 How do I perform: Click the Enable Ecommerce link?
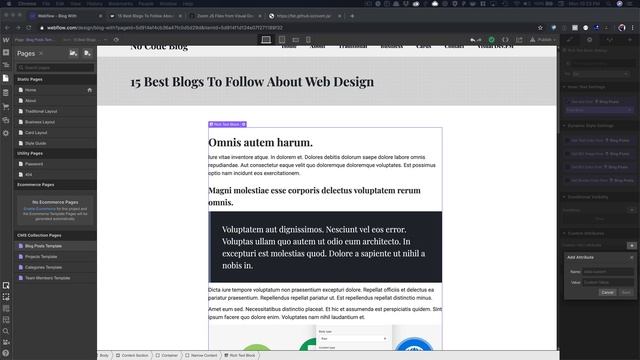(x=39, y=209)
